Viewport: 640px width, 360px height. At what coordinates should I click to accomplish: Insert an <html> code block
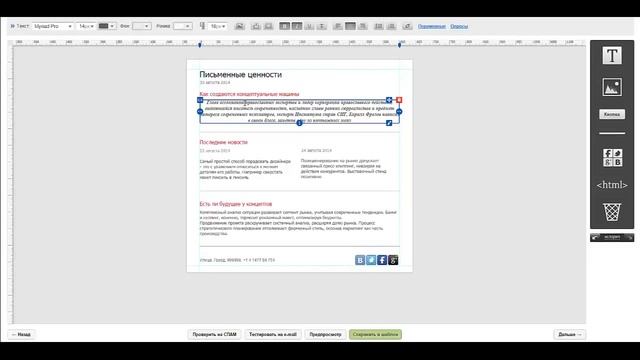(x=612, y=185)
